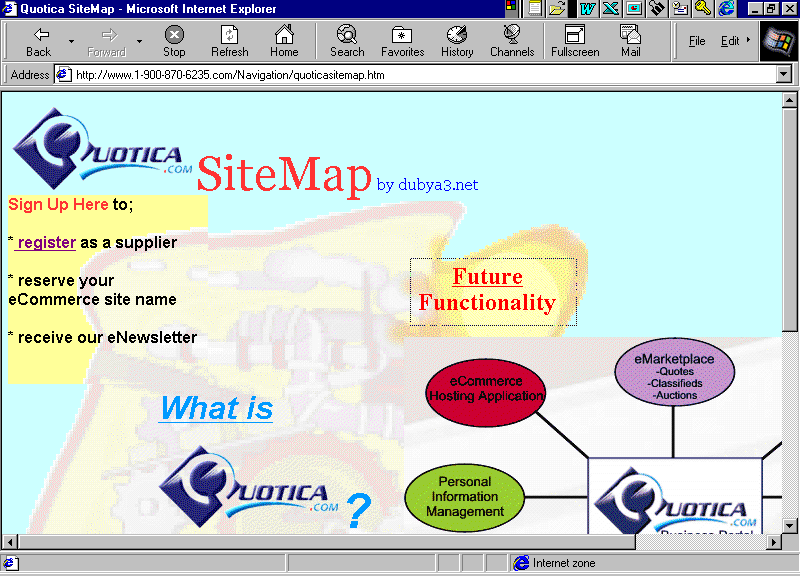The image size is (800, 576).
Task: Click the blue question mark graphic
Action: point(359,510)
